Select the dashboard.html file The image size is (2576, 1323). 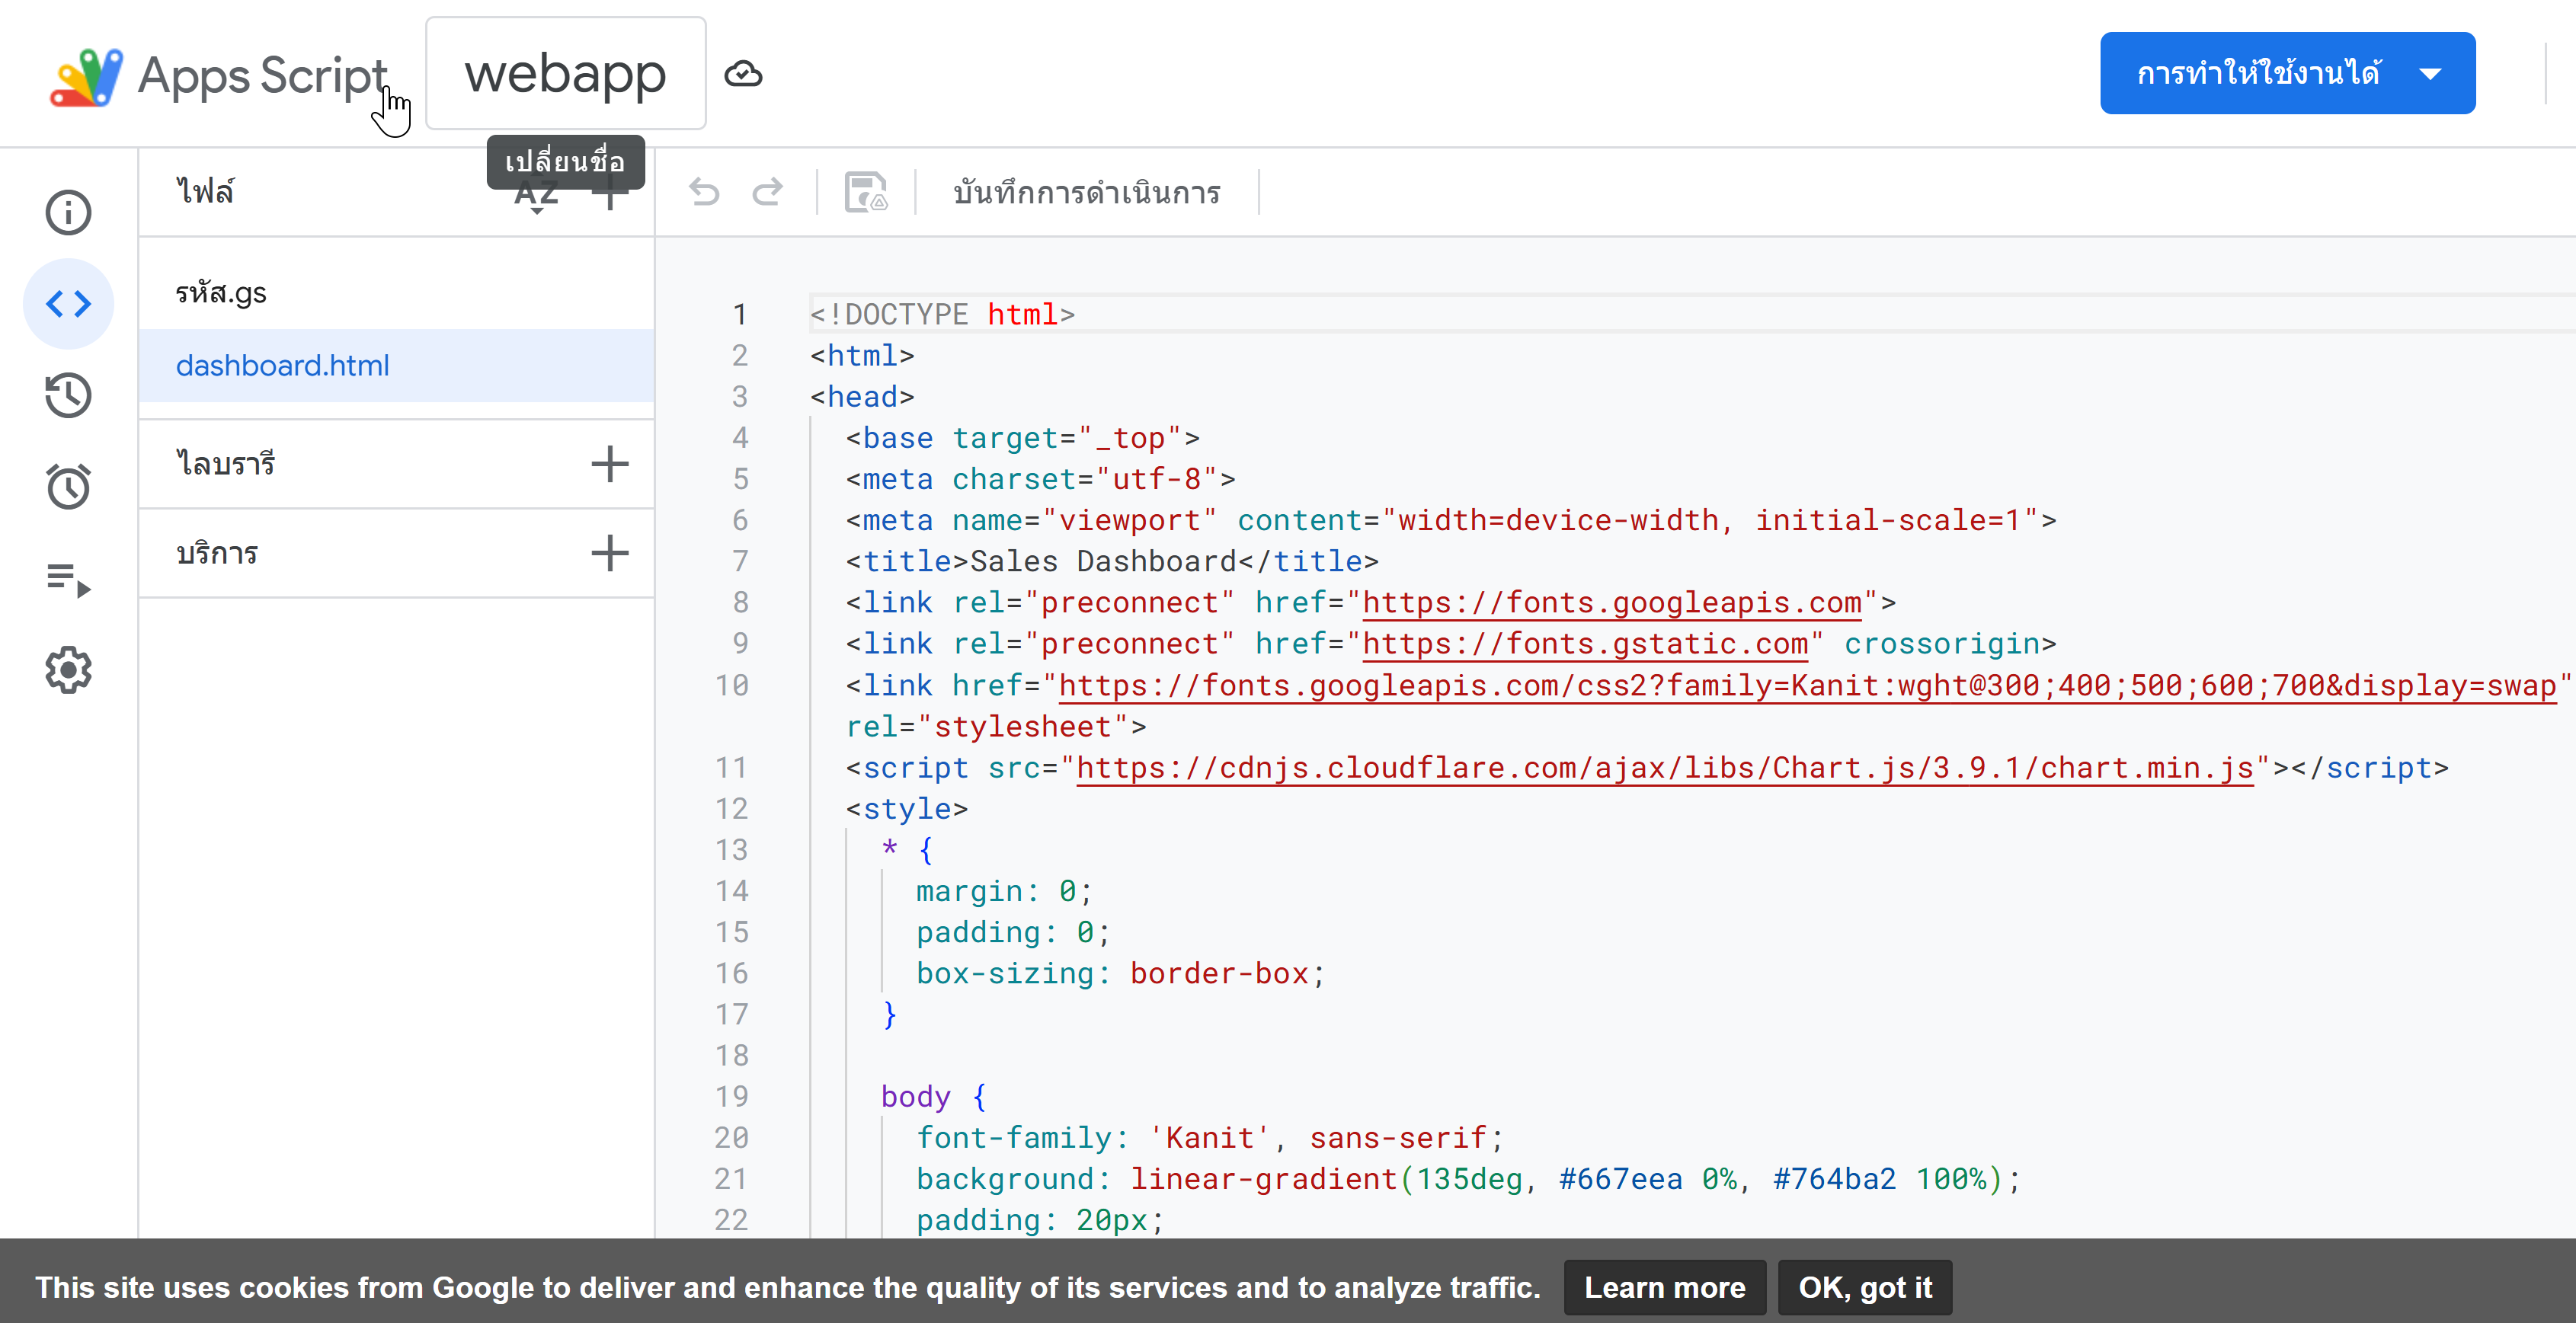tap(283, 366)
